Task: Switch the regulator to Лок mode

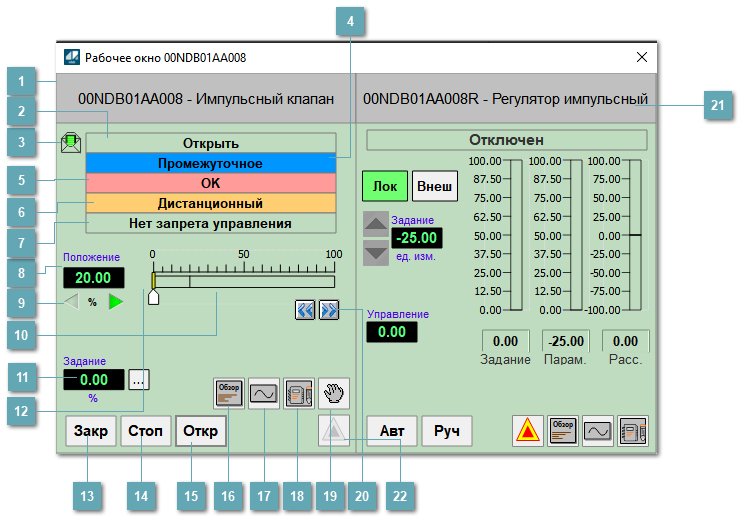Action: point(384,186)
